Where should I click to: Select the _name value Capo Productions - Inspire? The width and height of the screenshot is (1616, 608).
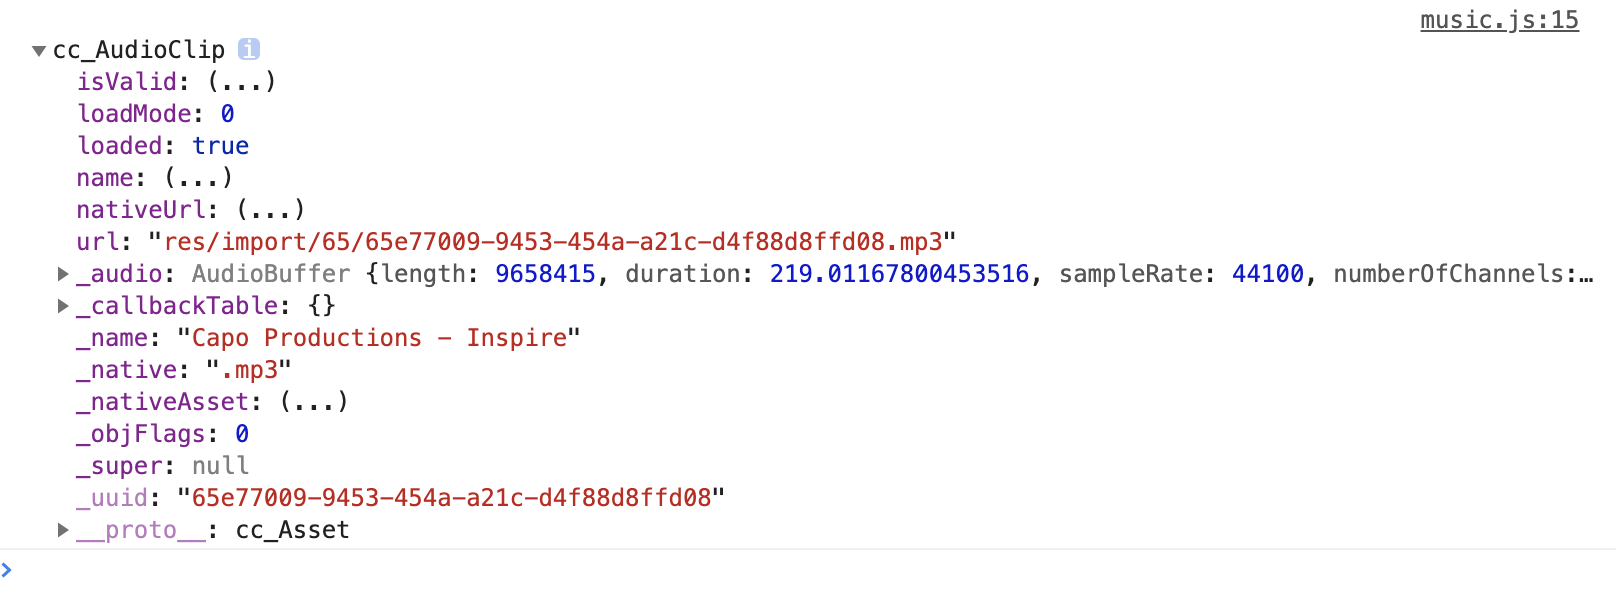[x=379, y=338]
